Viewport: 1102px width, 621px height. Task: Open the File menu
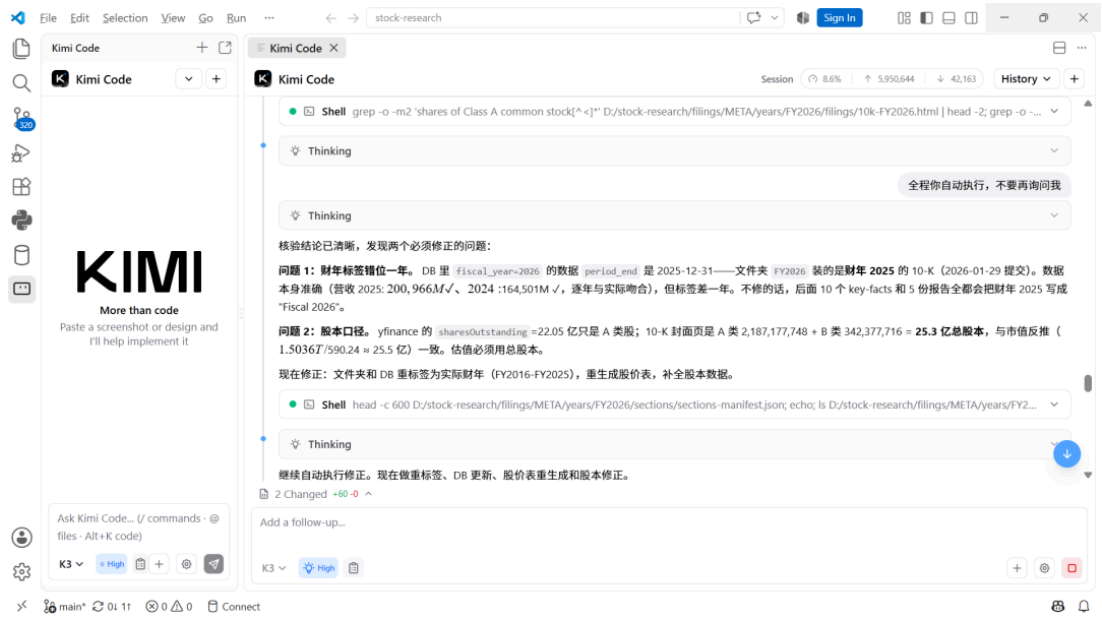48,18
